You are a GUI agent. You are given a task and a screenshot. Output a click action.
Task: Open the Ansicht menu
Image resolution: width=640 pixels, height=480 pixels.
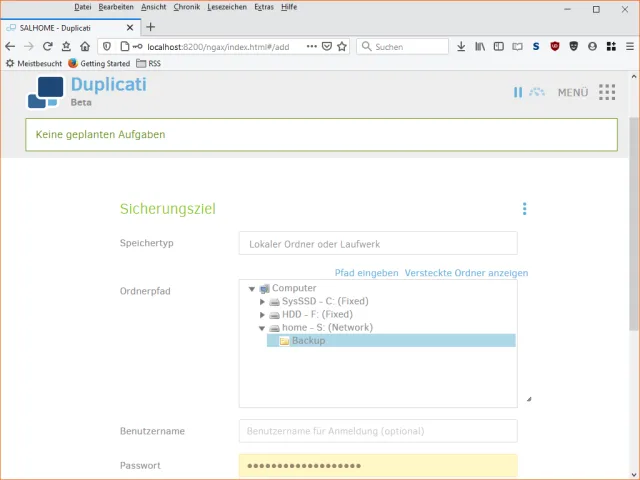point(153,7)
